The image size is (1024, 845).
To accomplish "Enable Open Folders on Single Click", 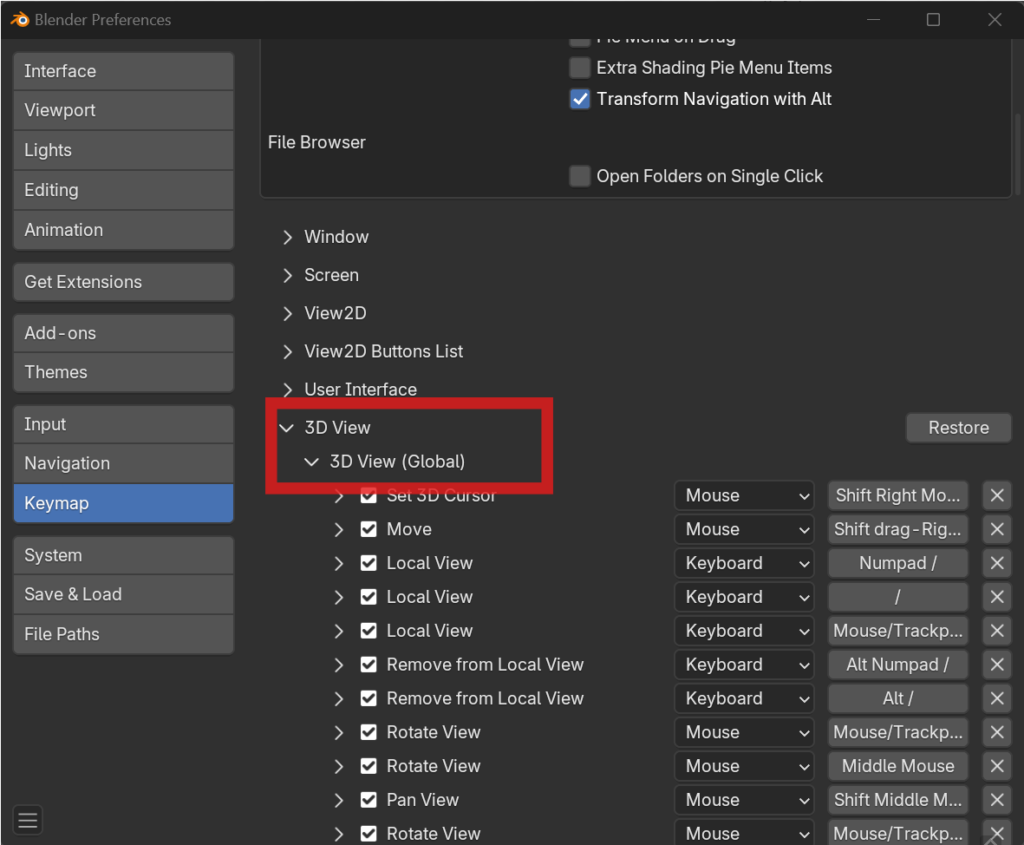I will point(580,176).
